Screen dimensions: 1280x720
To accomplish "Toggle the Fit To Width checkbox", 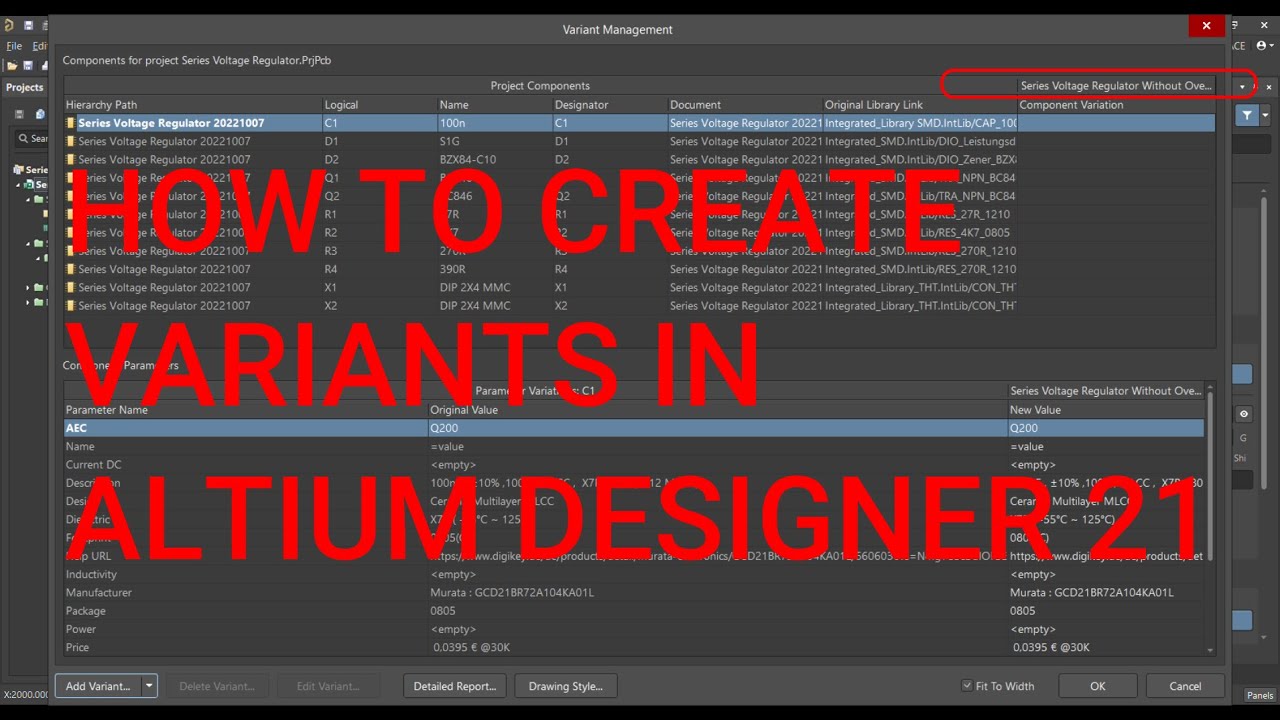I will pyautogui.click(x=966, y=686).
